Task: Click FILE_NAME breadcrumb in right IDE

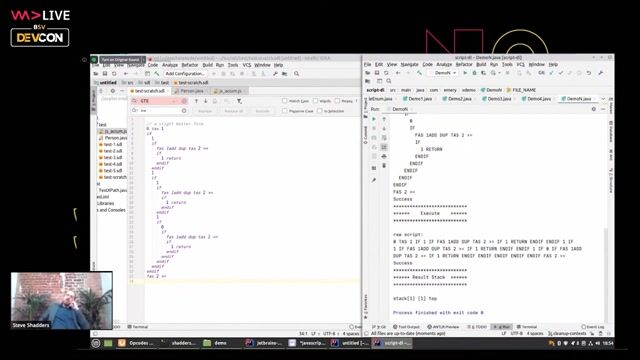Action: coord(521,90)
